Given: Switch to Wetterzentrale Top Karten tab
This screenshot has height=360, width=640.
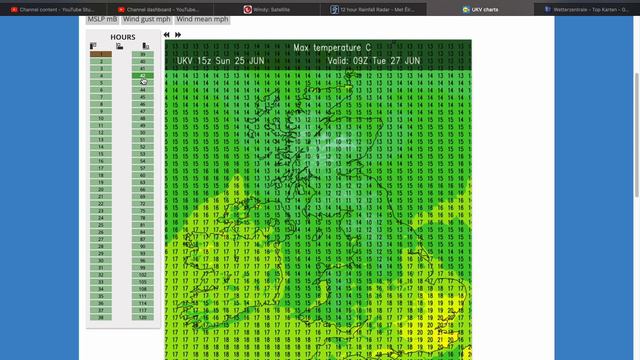Looking at the screenshot, I should 587,9.
